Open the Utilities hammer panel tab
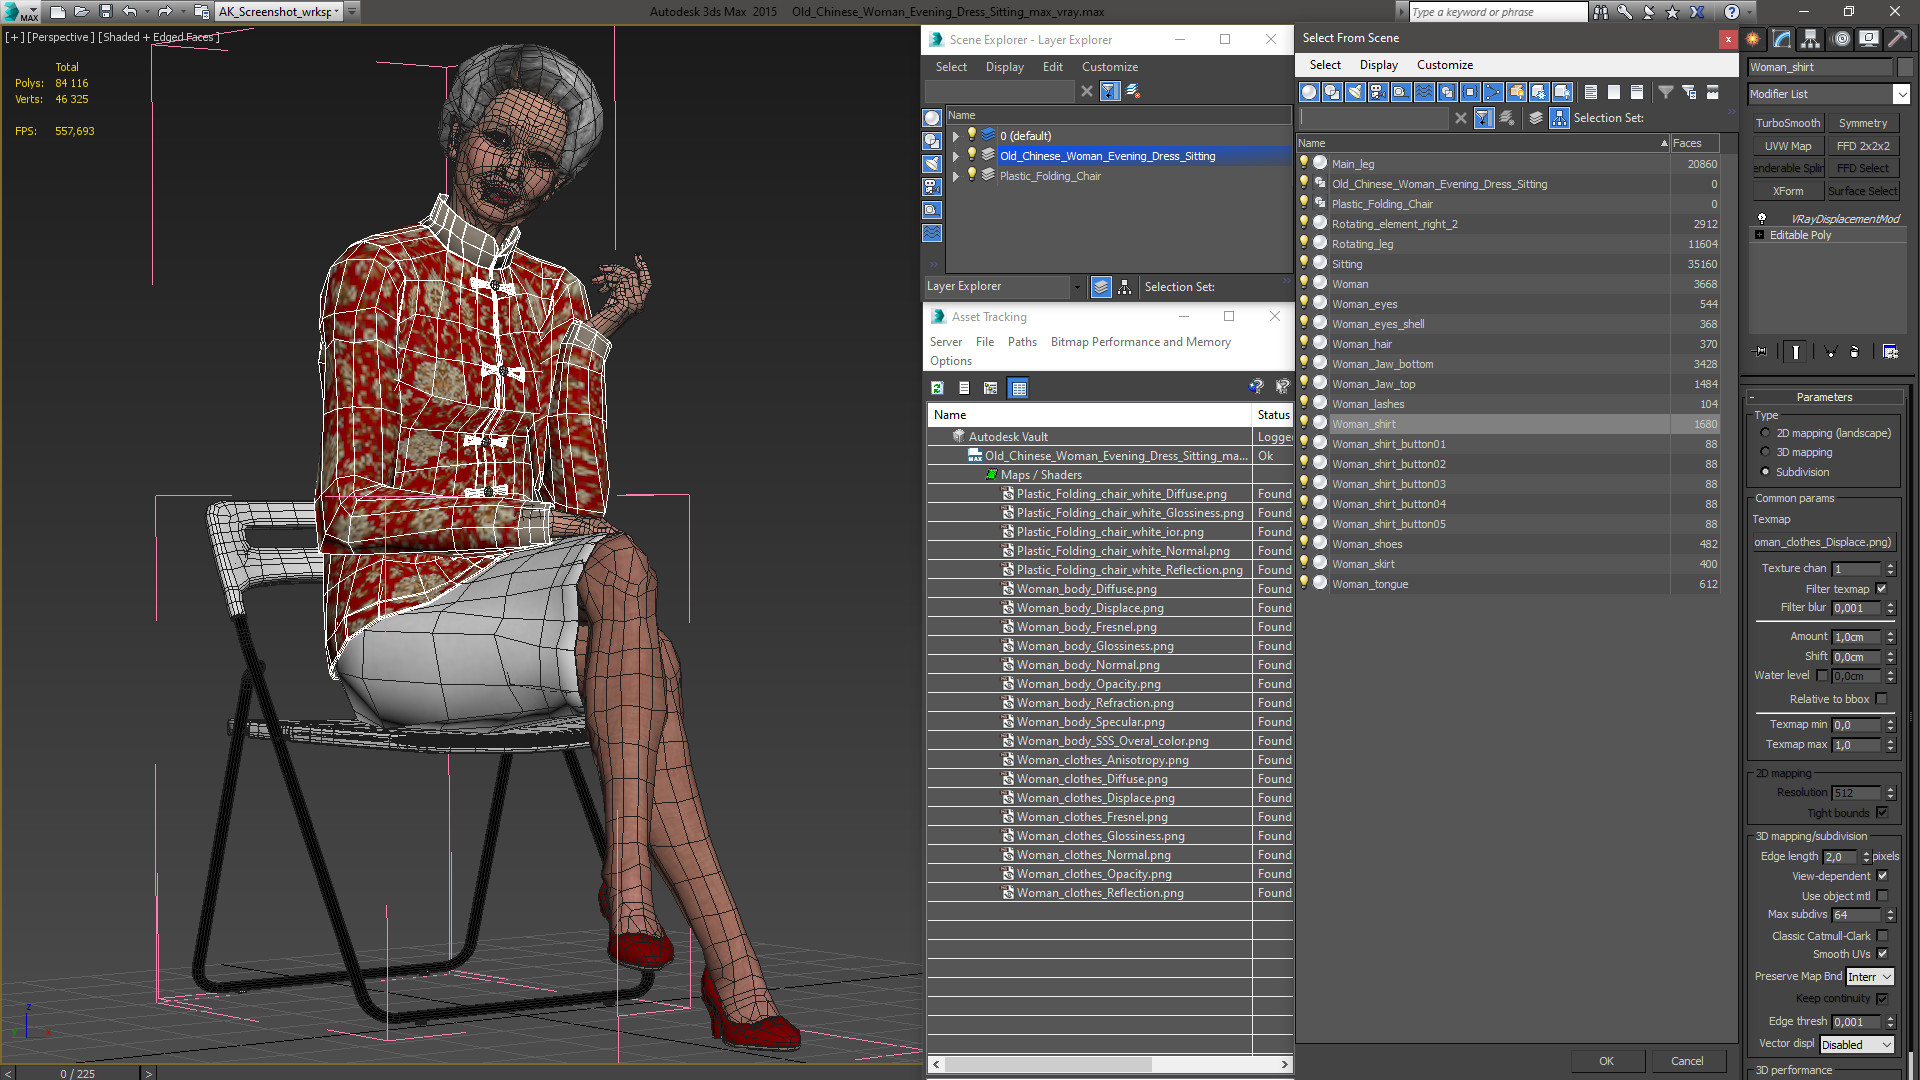The height and width of the screenshot is (1080, 1920). (1897, 39)
